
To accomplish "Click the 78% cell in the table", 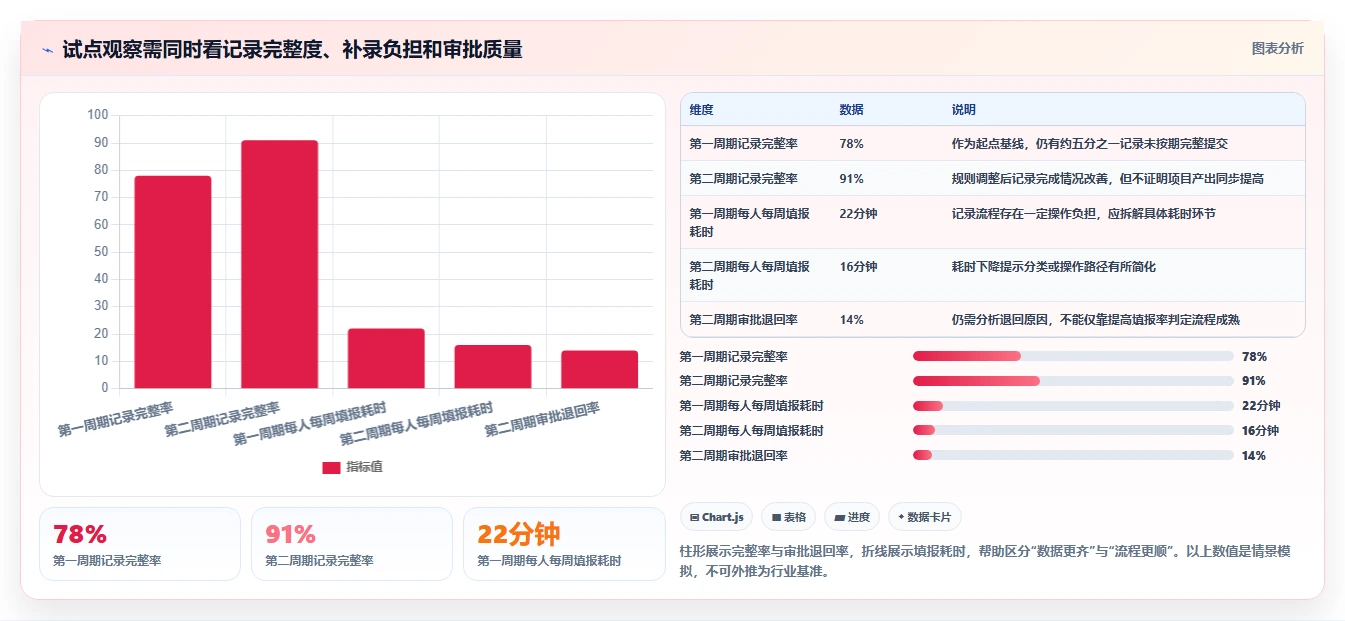I will click(x=851, y=143).
